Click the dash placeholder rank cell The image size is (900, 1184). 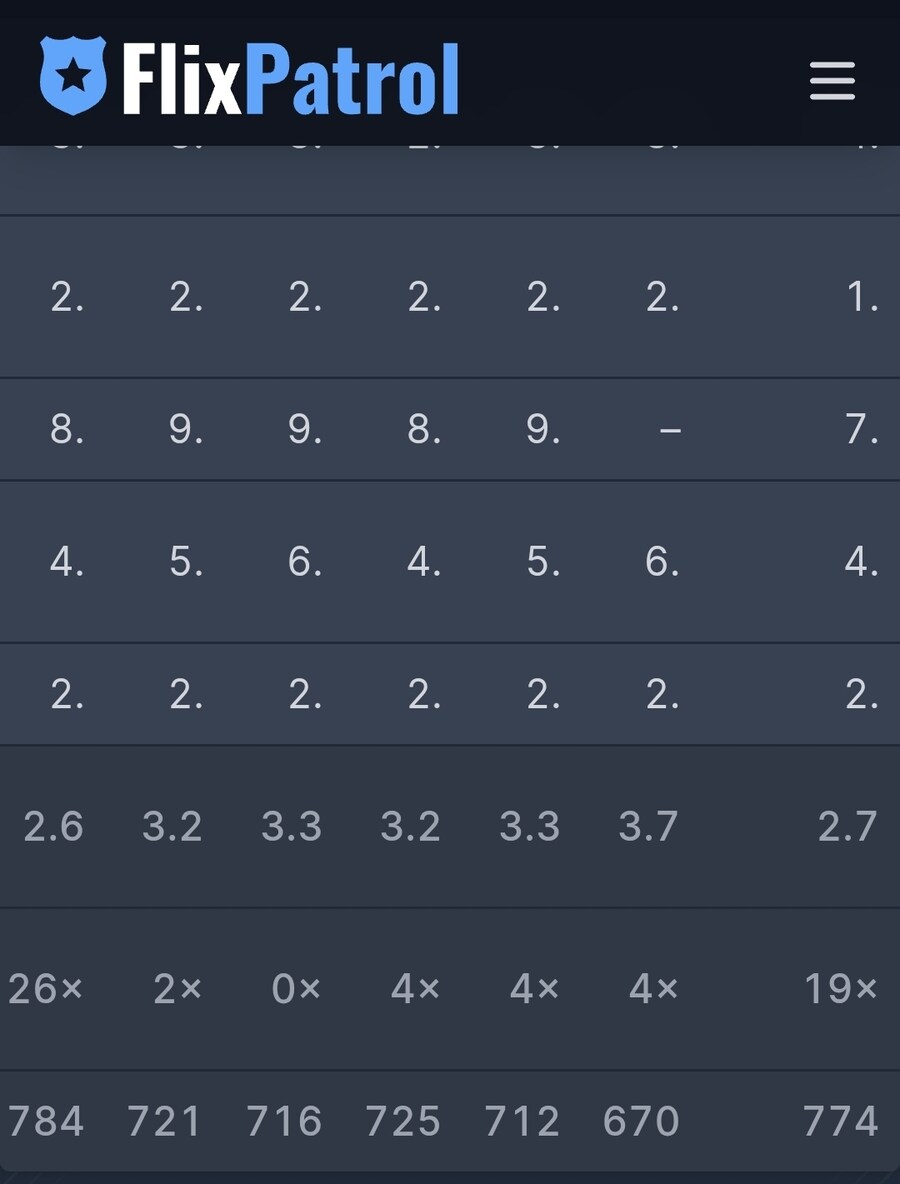click(x=670, y=430)
